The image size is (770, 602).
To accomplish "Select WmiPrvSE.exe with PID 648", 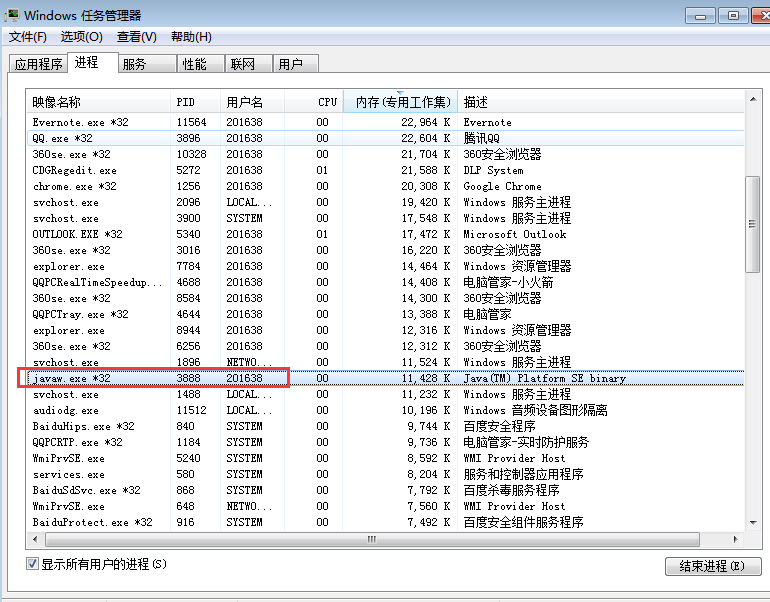I will coord(385,506).
